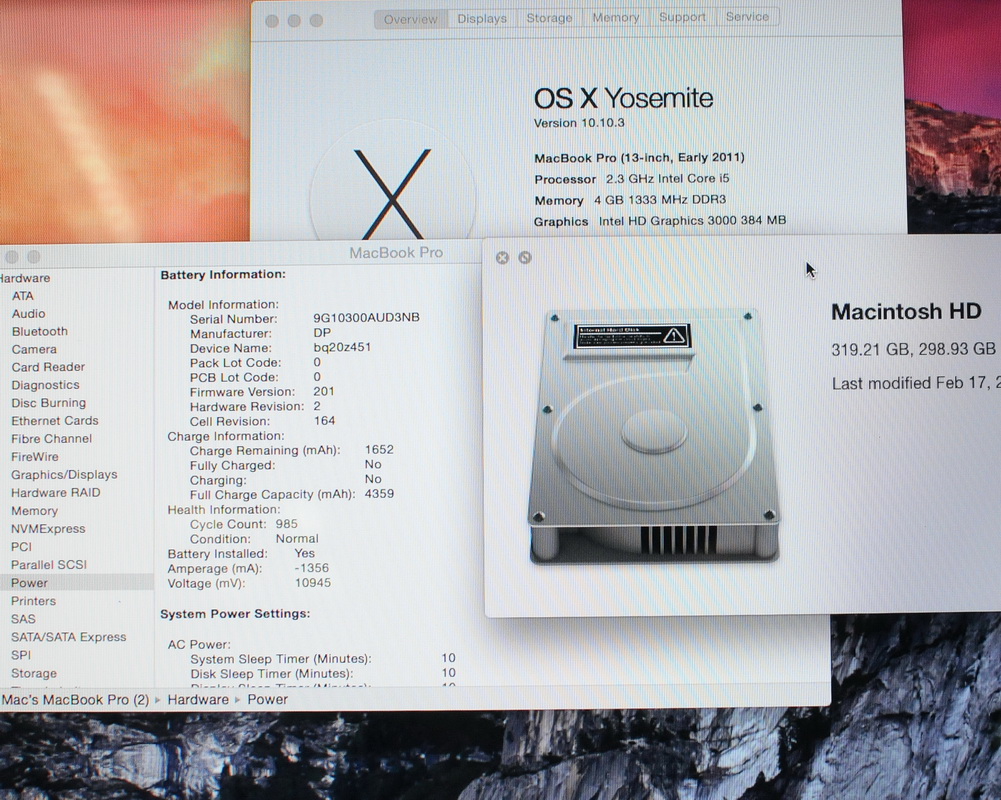This screenshot has height=800, width=1001.
Task: Select Camera in the sidebar
Action: point(34,349)
